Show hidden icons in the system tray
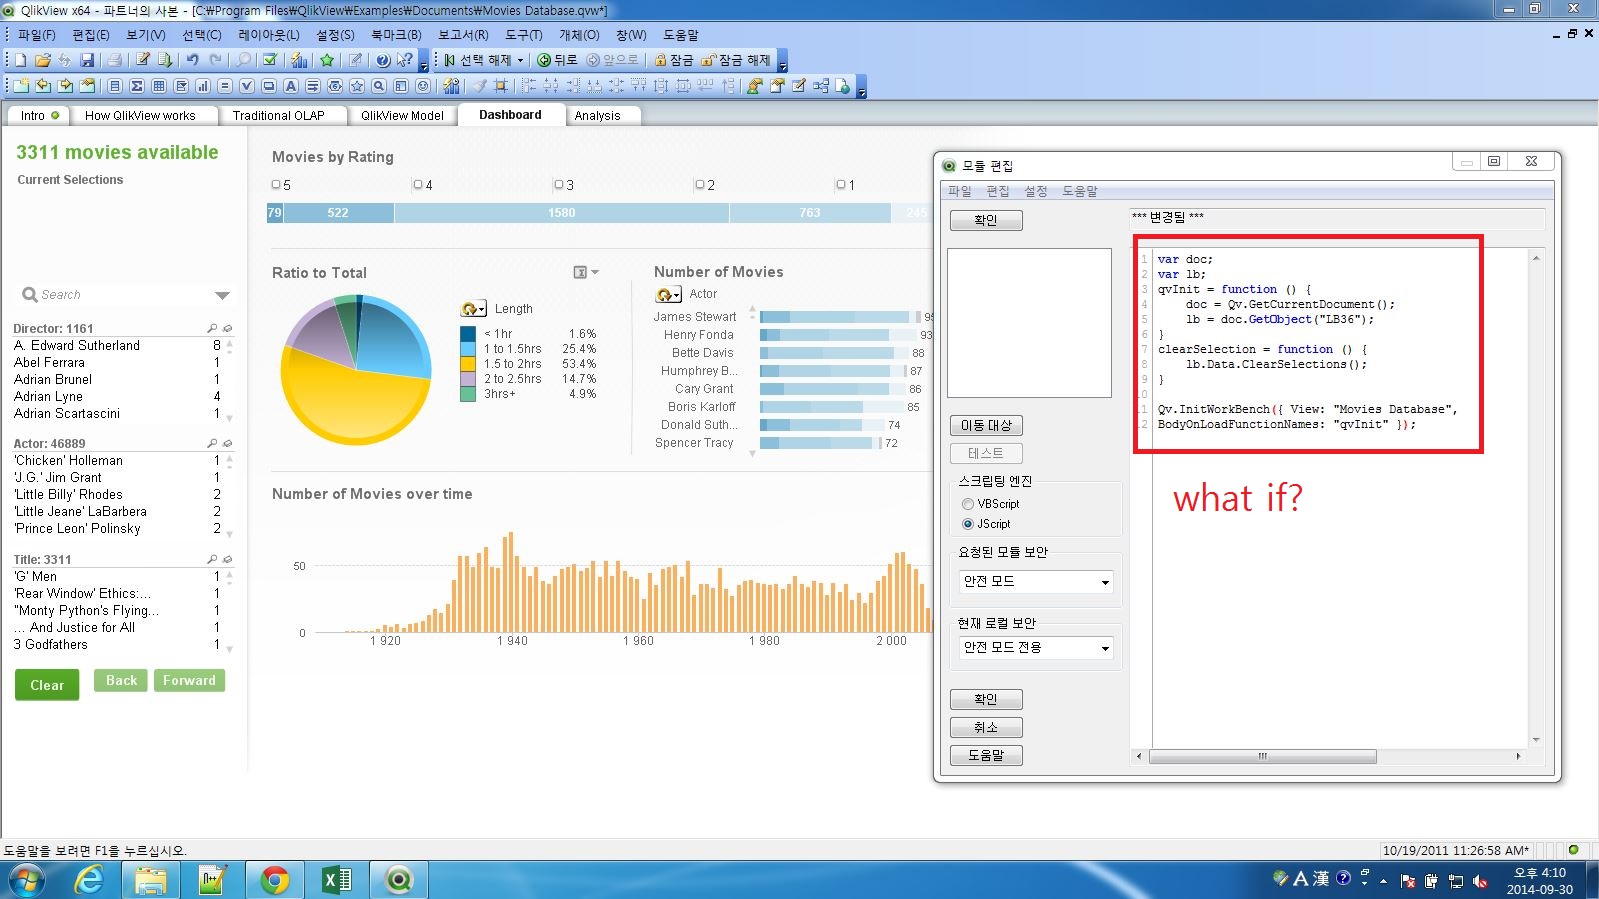This screenshot has width=1599, height=899. point(1383,881)
